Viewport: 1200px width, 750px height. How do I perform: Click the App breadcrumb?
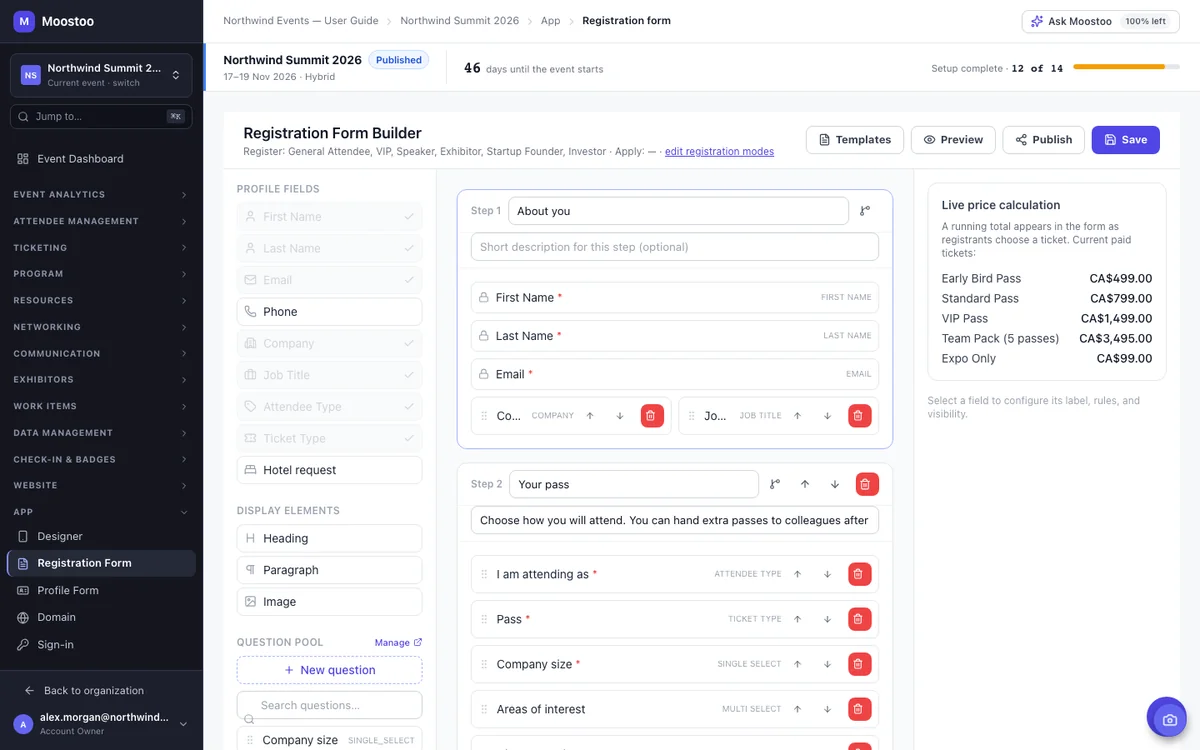[x=551, y=21]
